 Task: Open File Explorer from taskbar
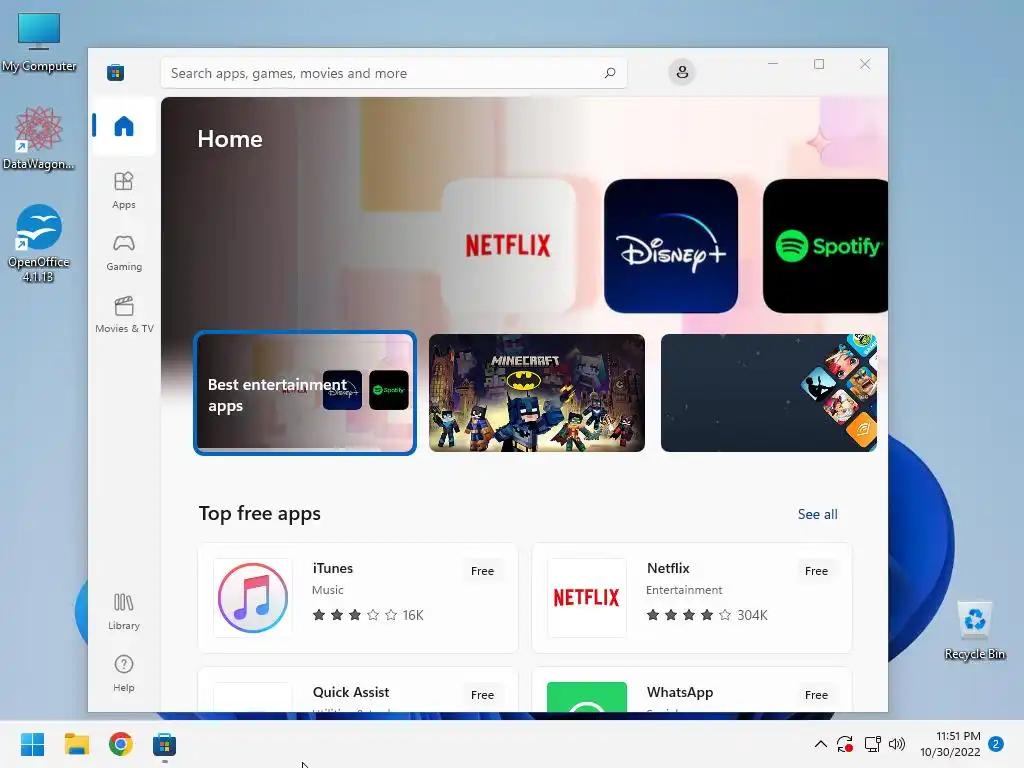(x=76, y=744)
